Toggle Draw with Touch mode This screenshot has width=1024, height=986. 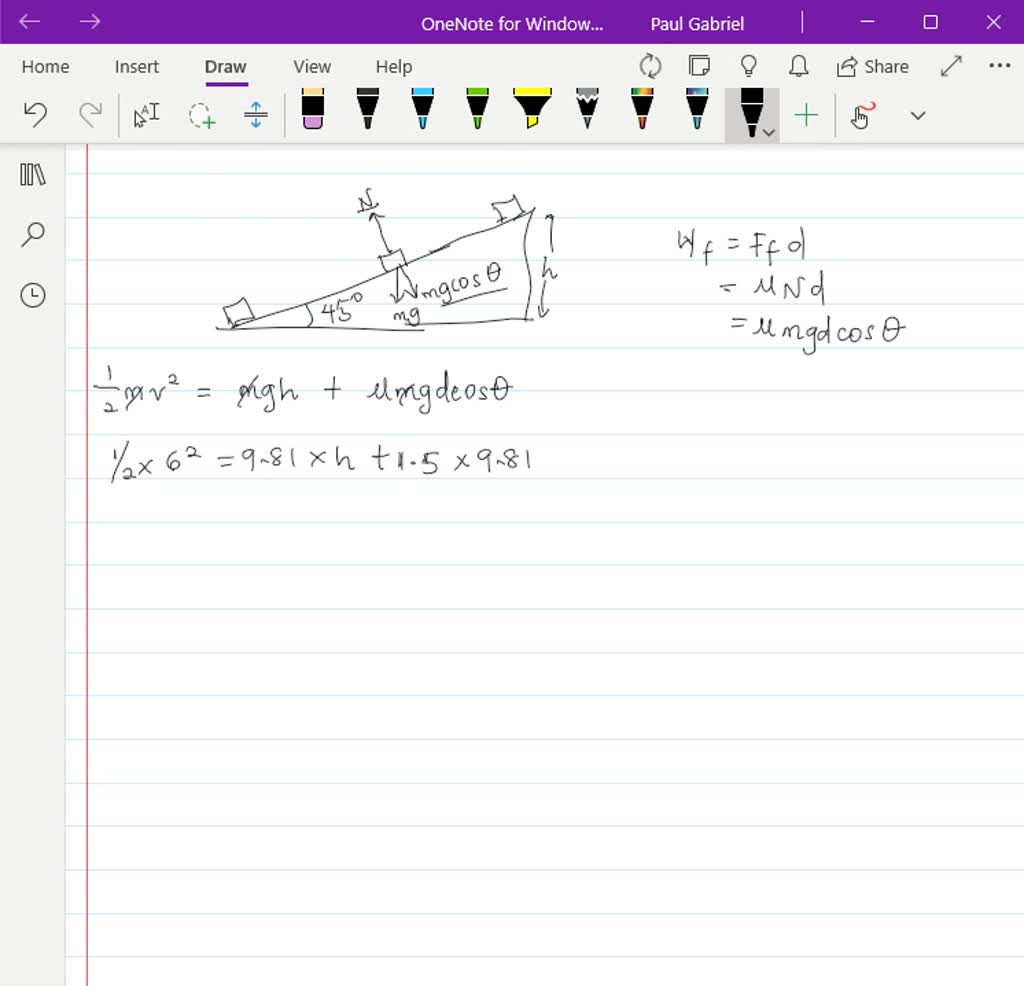[863, 115]
